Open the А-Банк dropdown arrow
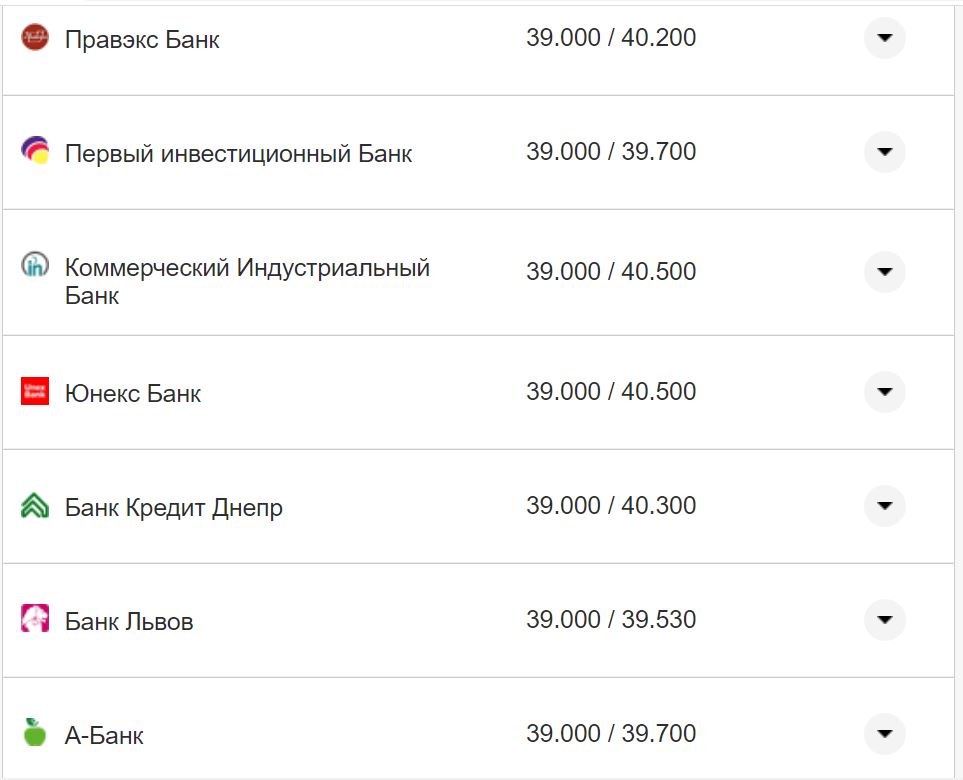 (884, 733)
